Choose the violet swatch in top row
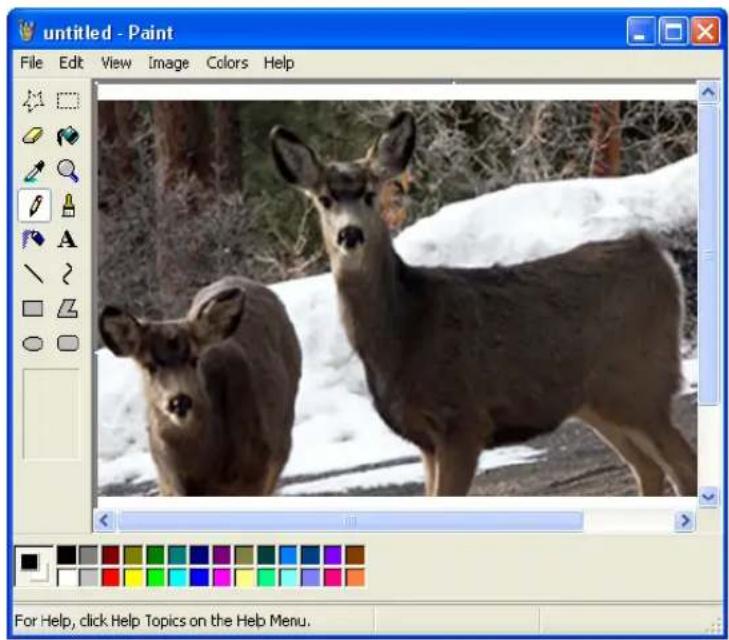 point(332,555)
